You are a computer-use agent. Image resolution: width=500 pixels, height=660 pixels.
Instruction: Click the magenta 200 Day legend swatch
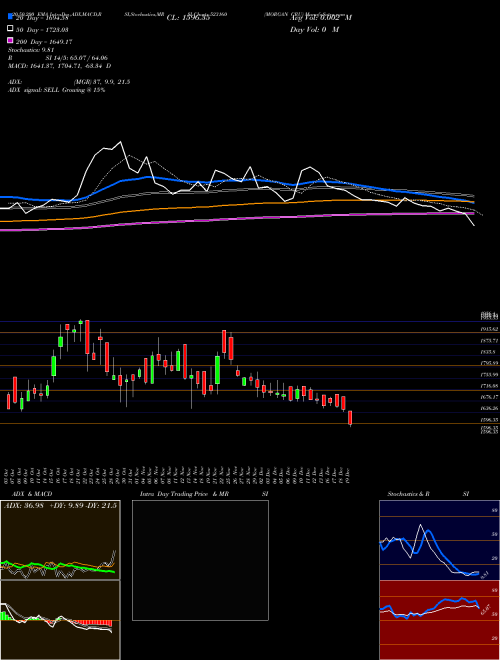10,40
